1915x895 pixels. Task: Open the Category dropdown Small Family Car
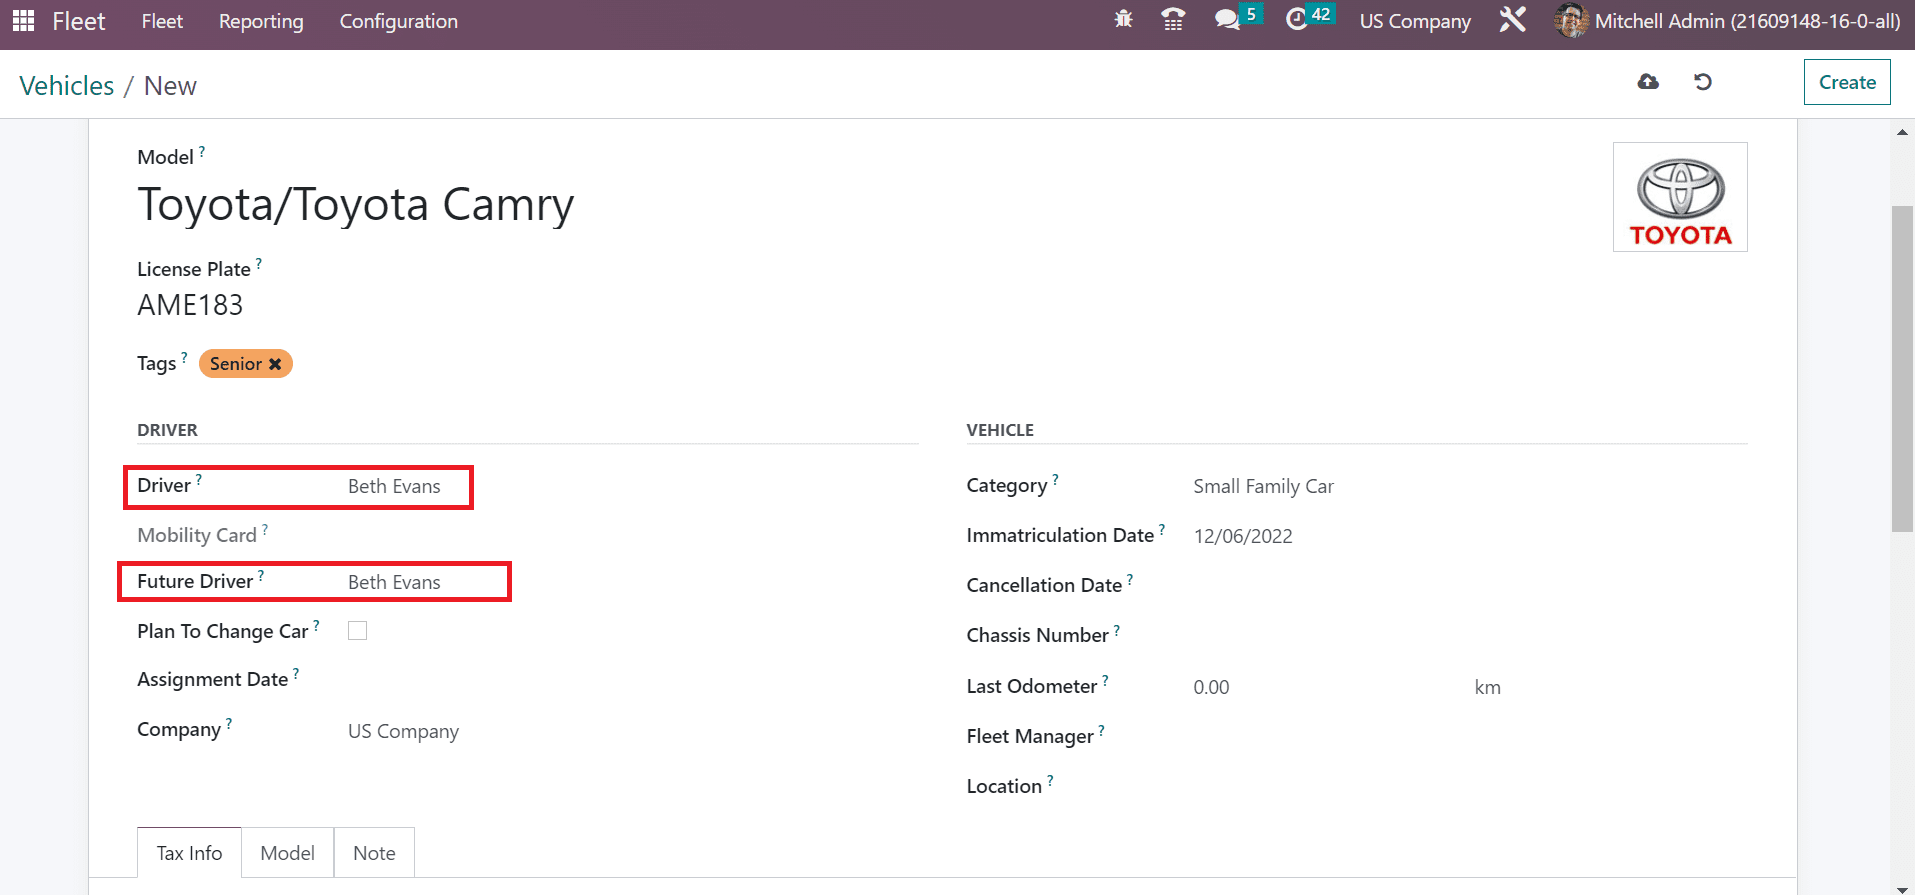1470,486
